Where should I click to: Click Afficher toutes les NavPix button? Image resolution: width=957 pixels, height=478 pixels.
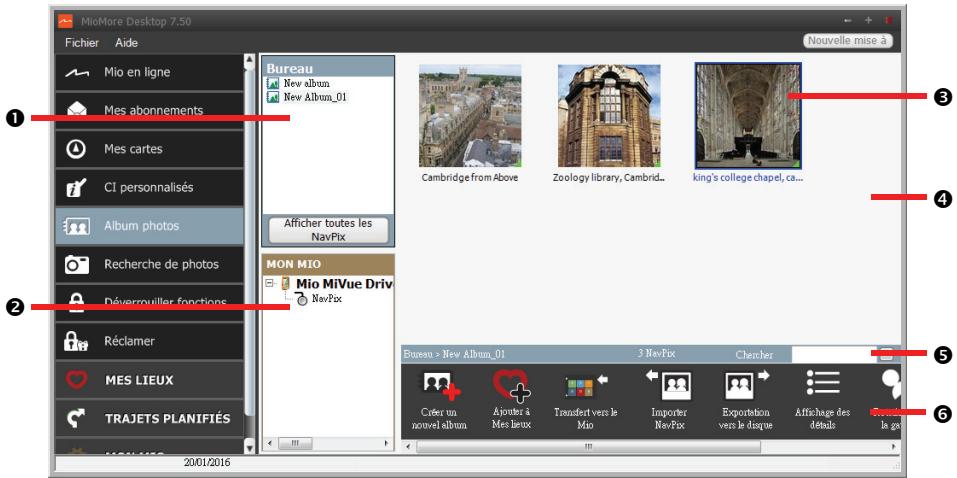328,230
